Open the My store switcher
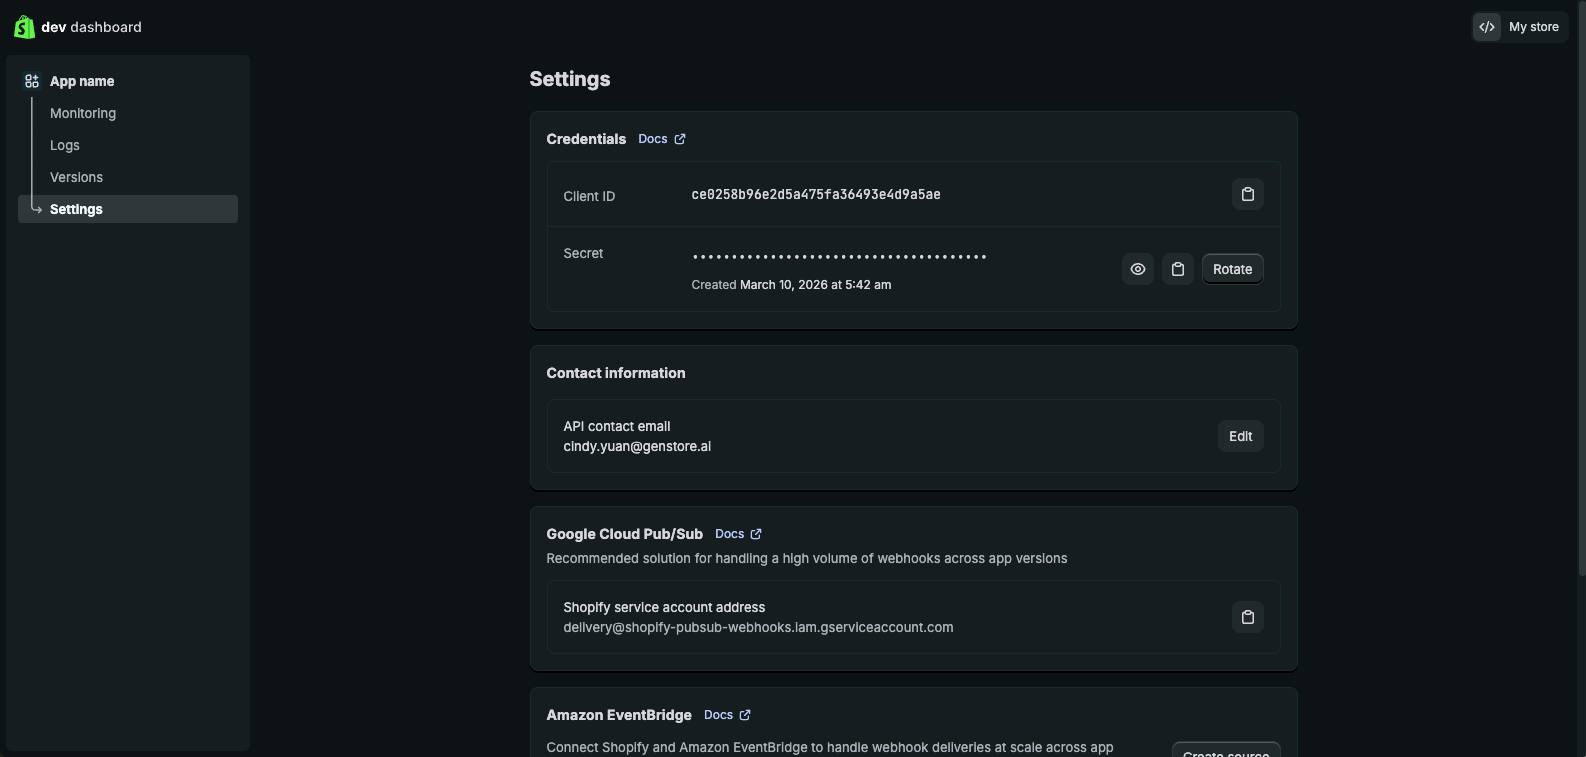1586x757 pixels. pos(1533,27)
